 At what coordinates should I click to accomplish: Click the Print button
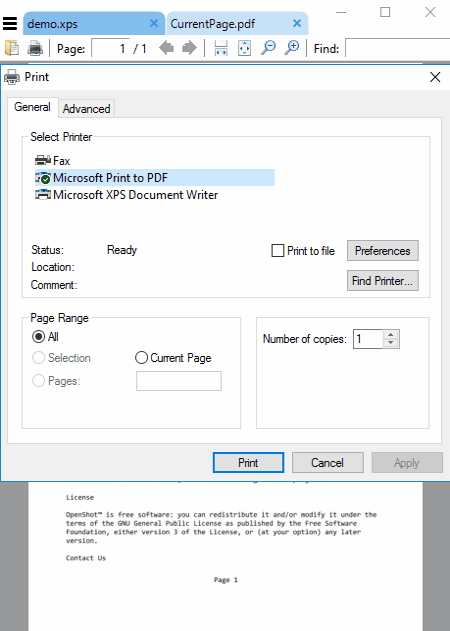pos(248,462)
